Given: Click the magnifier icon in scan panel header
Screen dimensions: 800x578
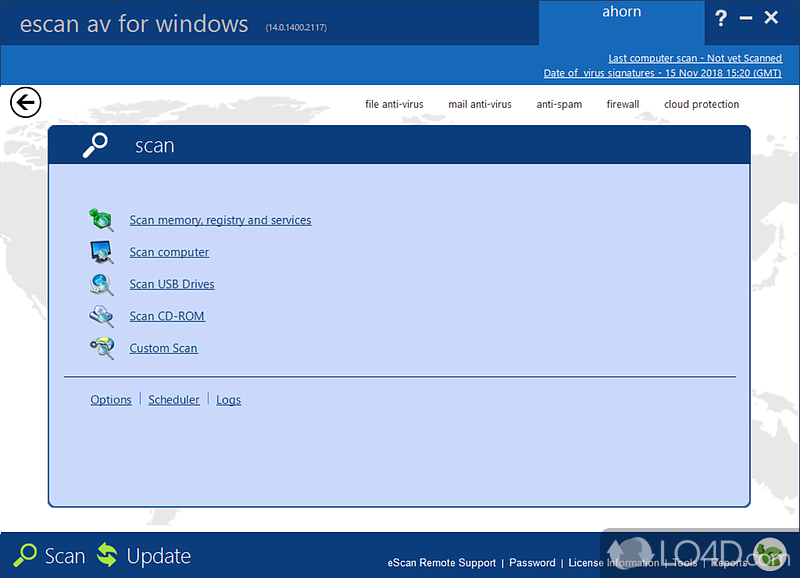Looking at the screenshot, I should pos(95,145).
